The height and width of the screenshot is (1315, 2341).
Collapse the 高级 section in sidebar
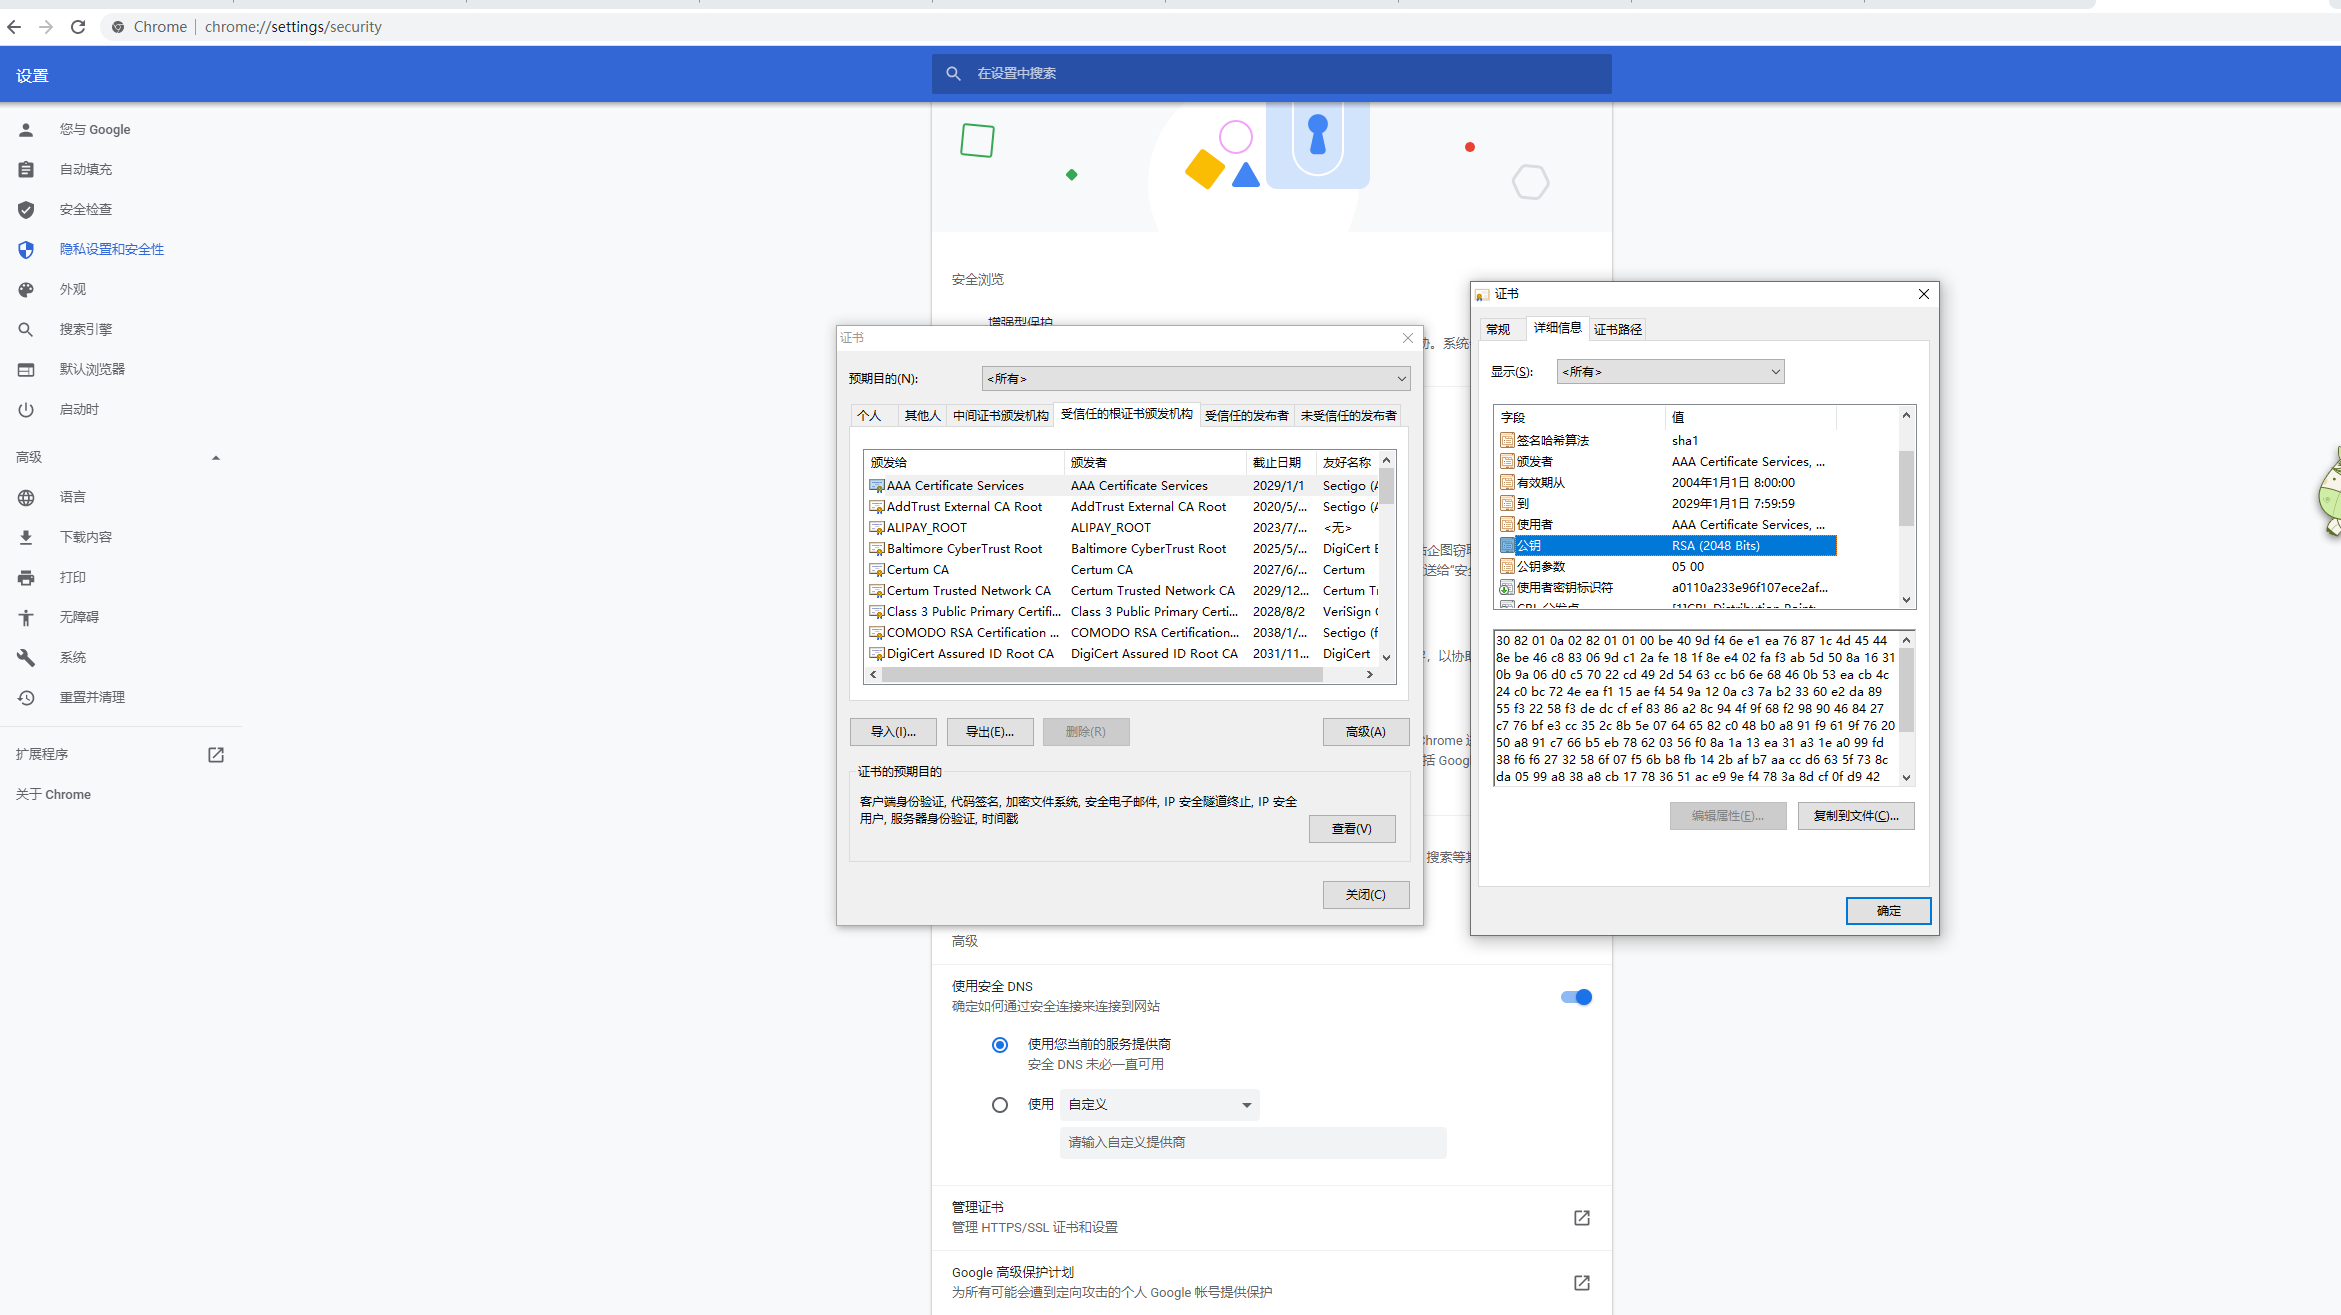[216, 458]
